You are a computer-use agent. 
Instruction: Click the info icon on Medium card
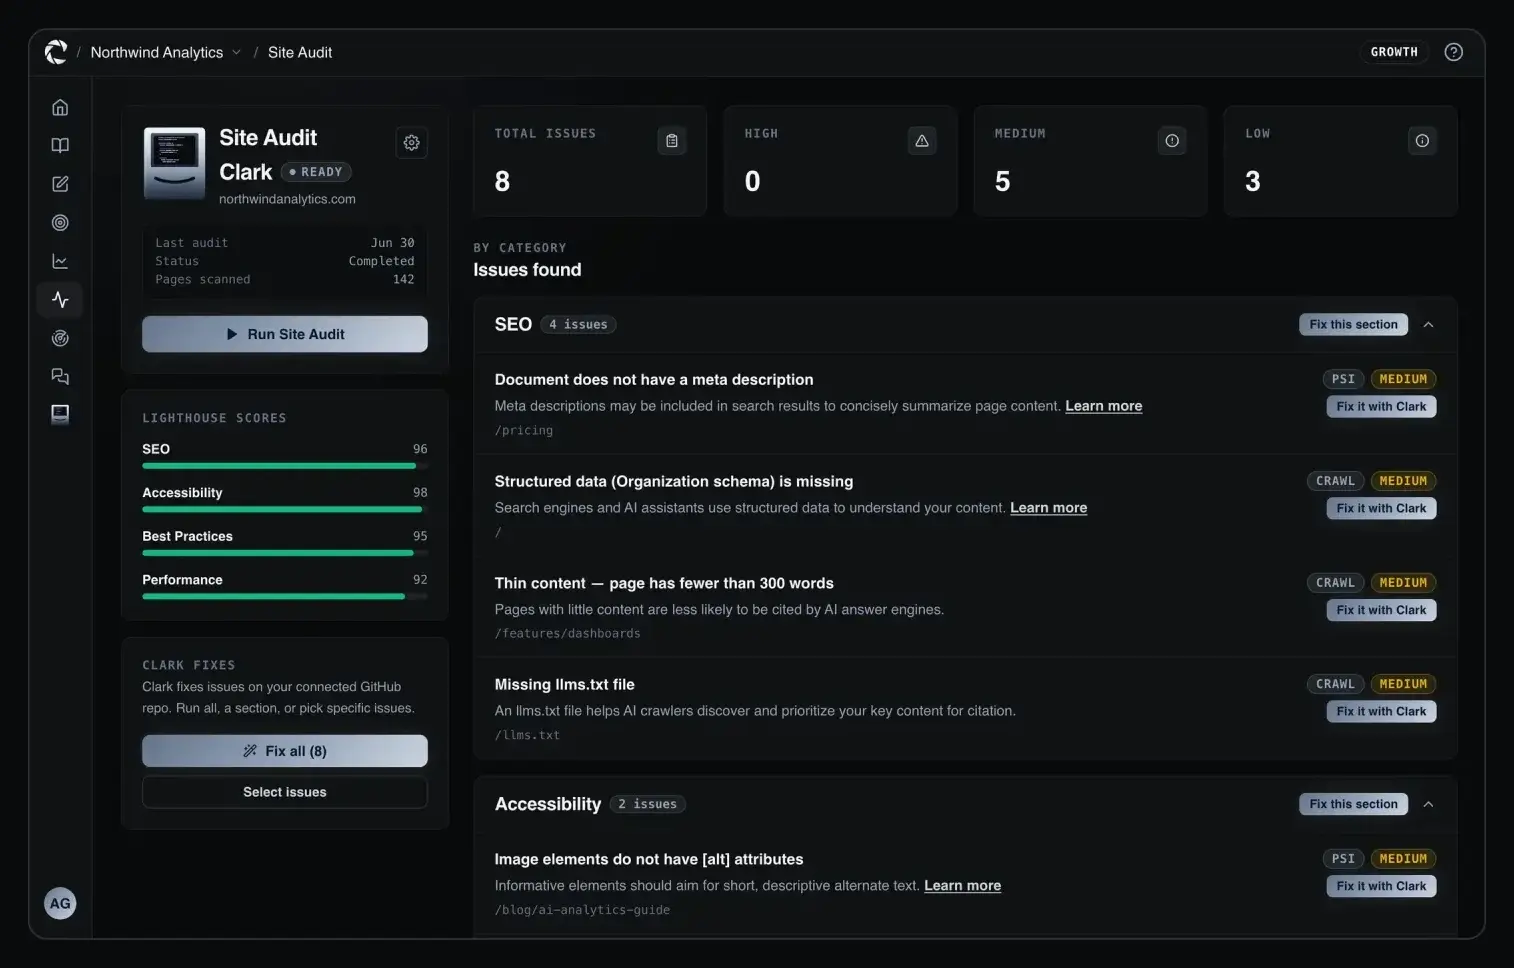click(1172, 141)
